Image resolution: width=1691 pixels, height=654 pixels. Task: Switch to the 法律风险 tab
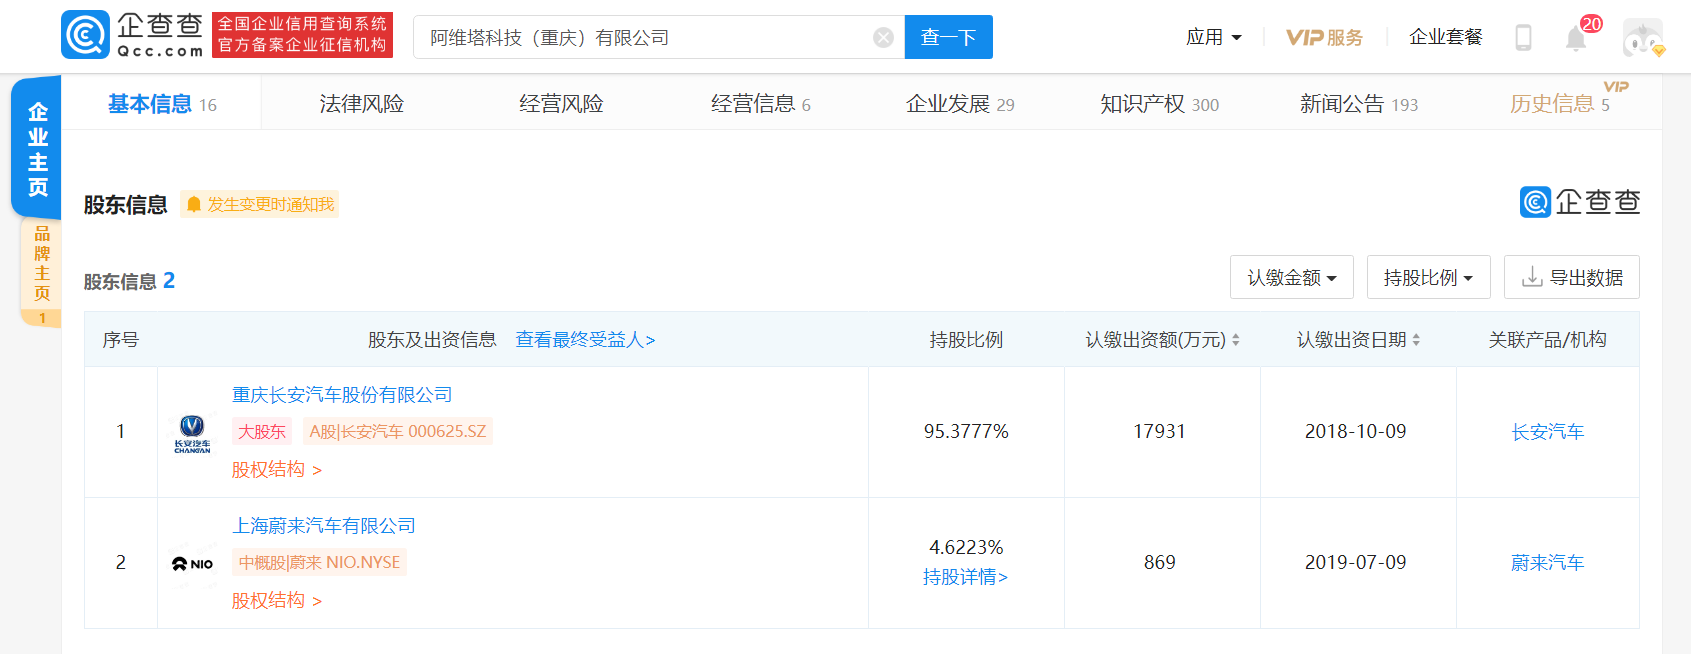(x=361, y=104)
